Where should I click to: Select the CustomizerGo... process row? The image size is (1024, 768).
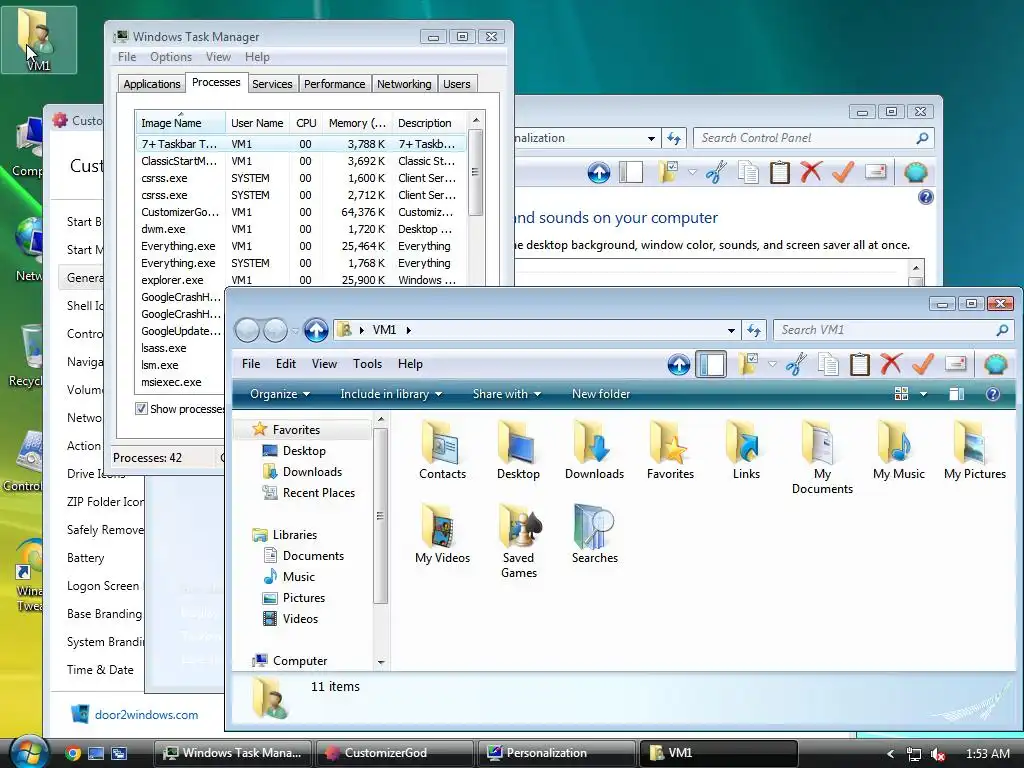point(300,212)
